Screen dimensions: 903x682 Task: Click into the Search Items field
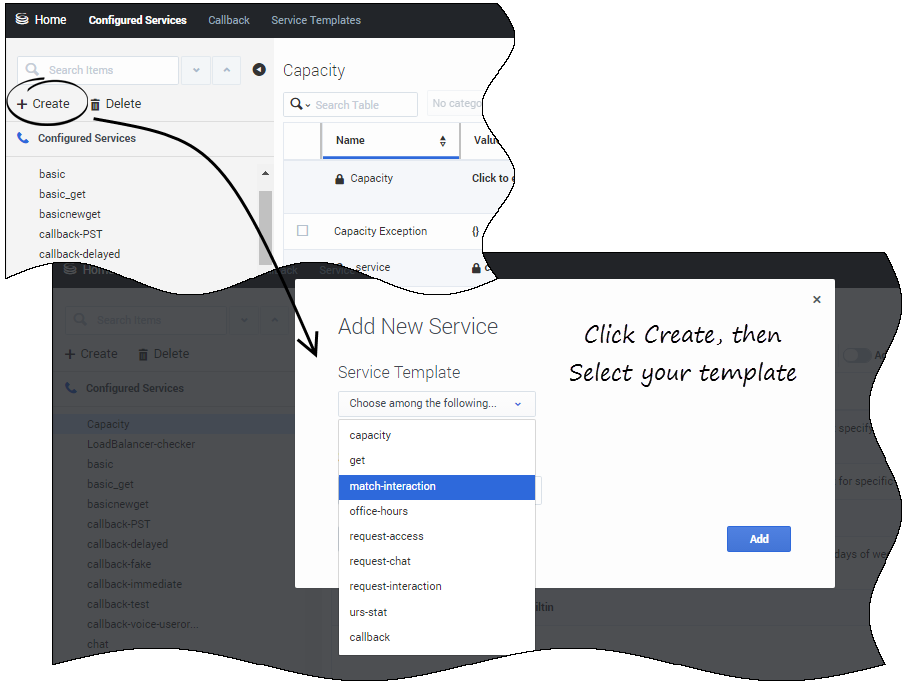tap(108, 70)
